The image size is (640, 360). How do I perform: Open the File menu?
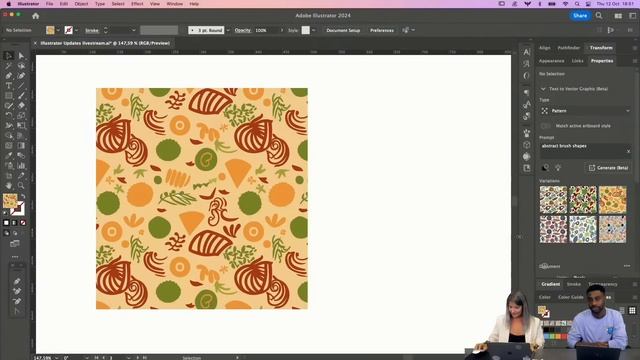(x=49, y=4)
